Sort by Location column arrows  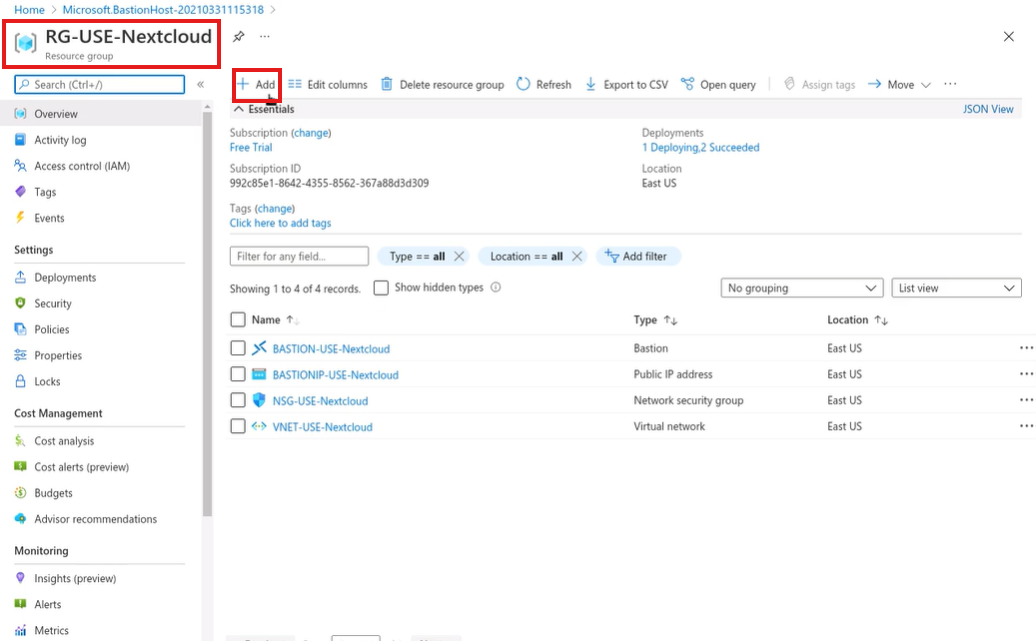coord(881,320)
